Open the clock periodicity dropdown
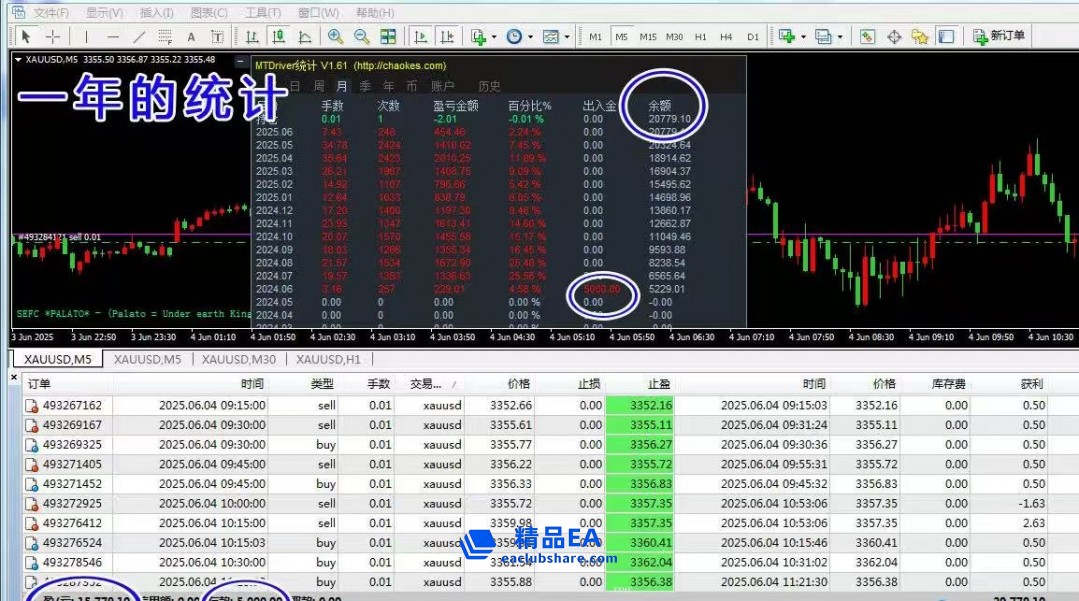The width and height of the screenshot is (1079, 601). tap(530, 37)
